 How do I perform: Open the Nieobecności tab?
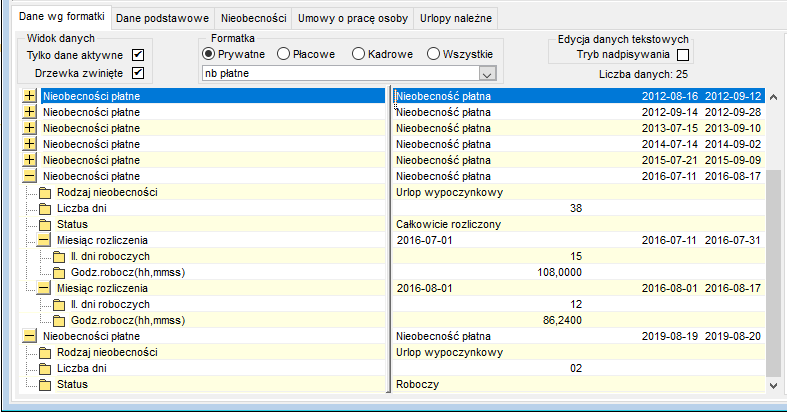coord(253,18)
